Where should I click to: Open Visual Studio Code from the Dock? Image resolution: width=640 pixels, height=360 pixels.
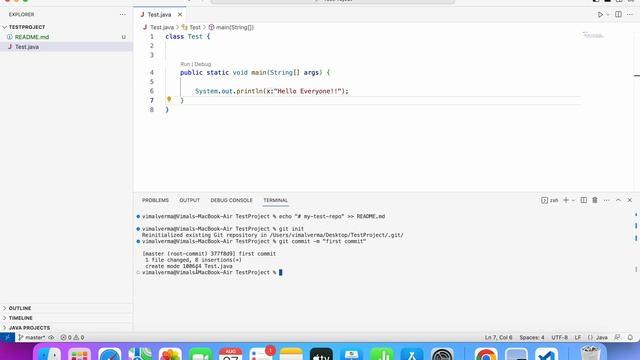[547, 355]
